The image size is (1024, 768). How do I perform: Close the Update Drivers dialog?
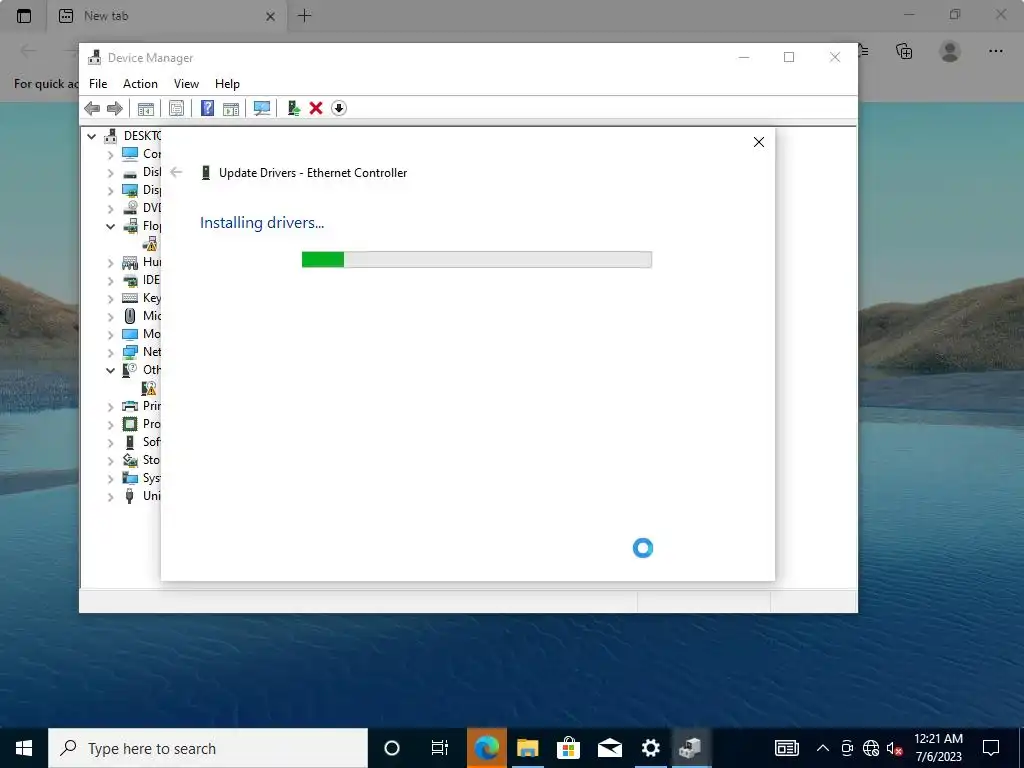pos(759,142)
